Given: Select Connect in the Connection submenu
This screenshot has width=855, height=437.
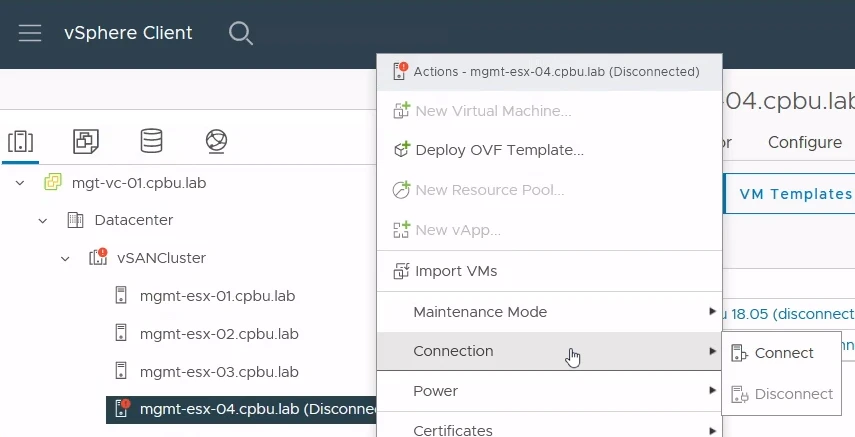Looking at the screenshot, I should pyautogui.click(x=781, y=353).
